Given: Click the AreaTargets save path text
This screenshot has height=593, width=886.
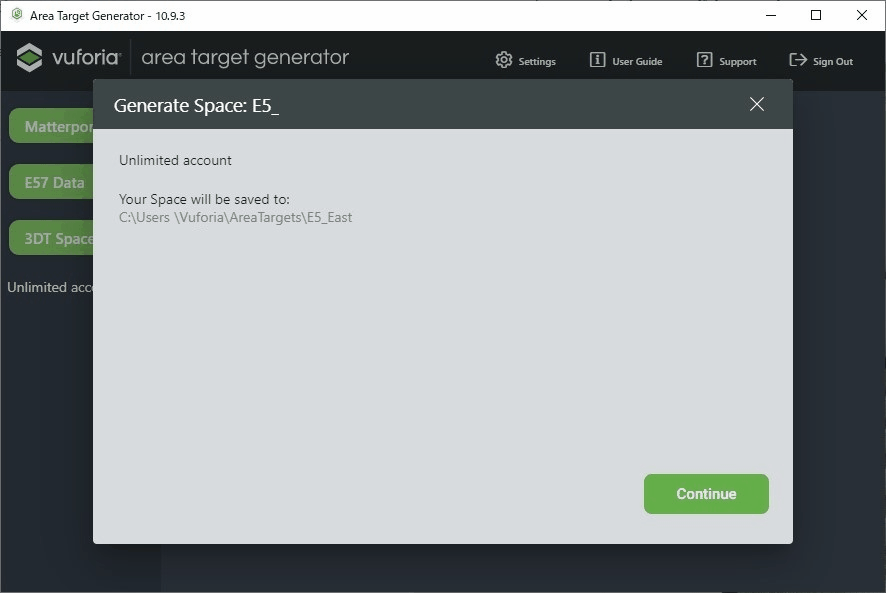Looking at the screenshot, I should pyautogui.click(x=235, y=217).
